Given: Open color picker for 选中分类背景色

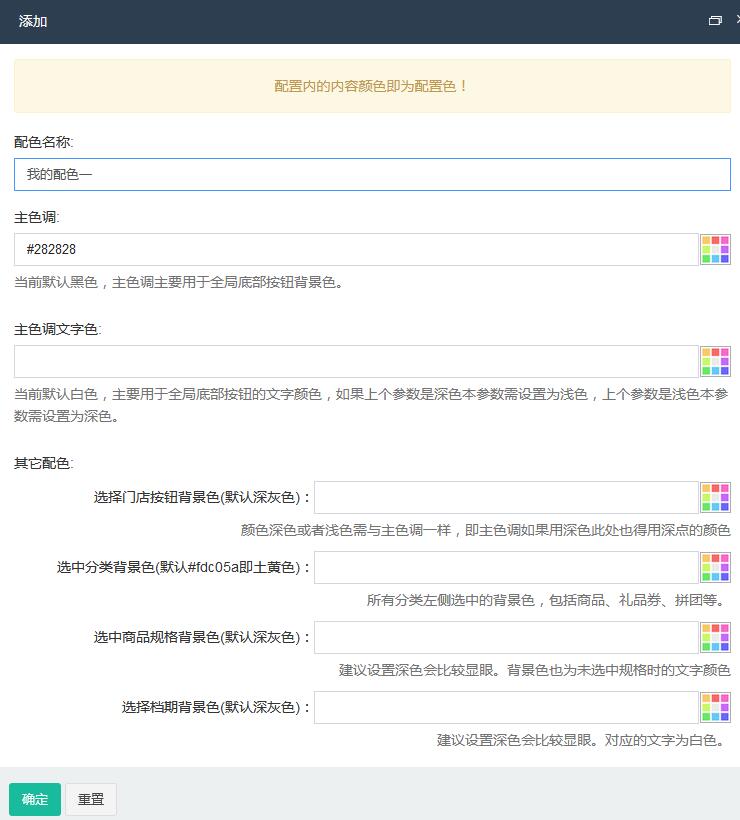Looking at the screenshot, I should point(715,568).
